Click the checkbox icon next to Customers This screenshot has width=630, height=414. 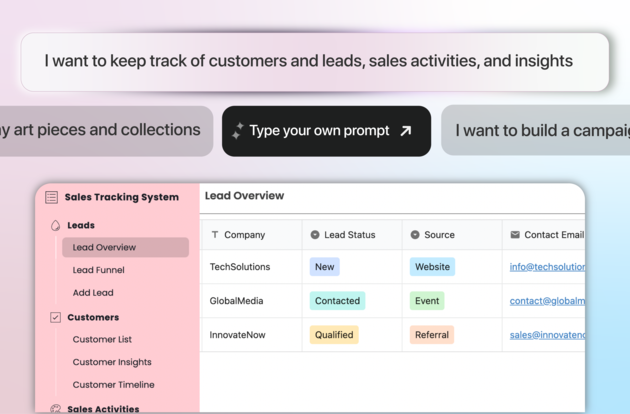pos(55,317)
